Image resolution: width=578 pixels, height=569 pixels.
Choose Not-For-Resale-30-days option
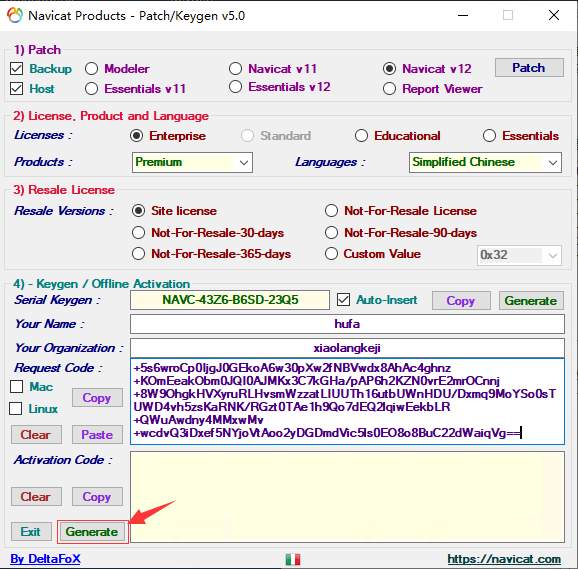138,233
